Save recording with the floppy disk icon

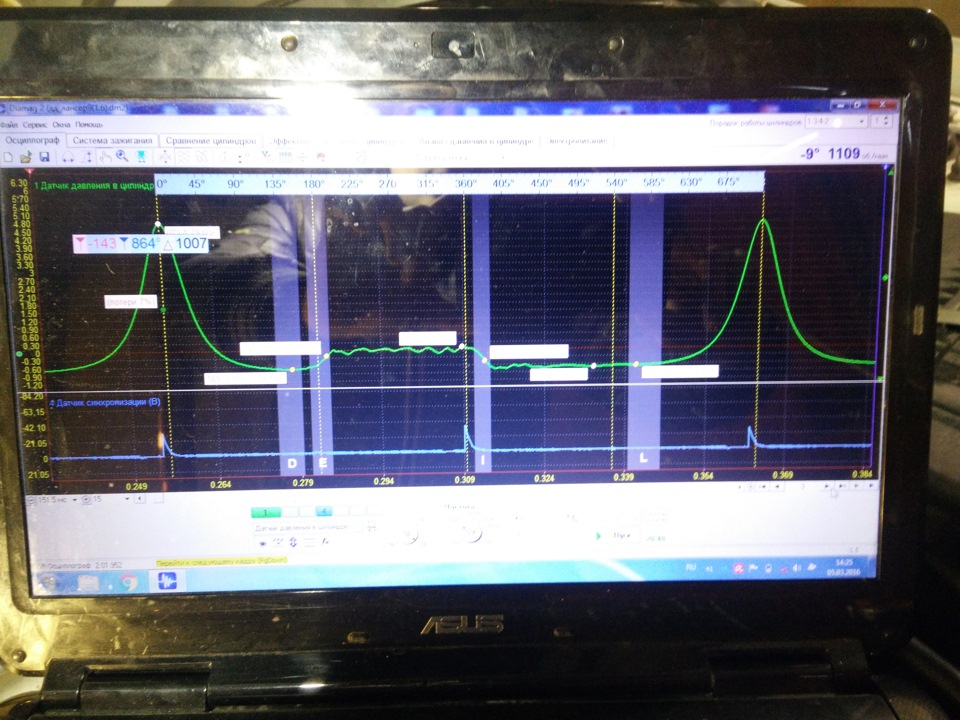44,157
